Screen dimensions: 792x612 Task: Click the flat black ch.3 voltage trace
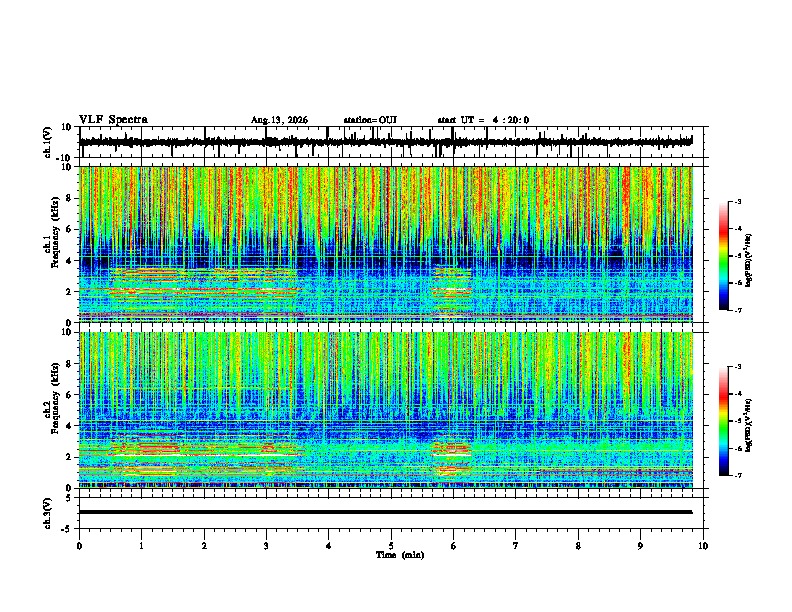[386, 512]
